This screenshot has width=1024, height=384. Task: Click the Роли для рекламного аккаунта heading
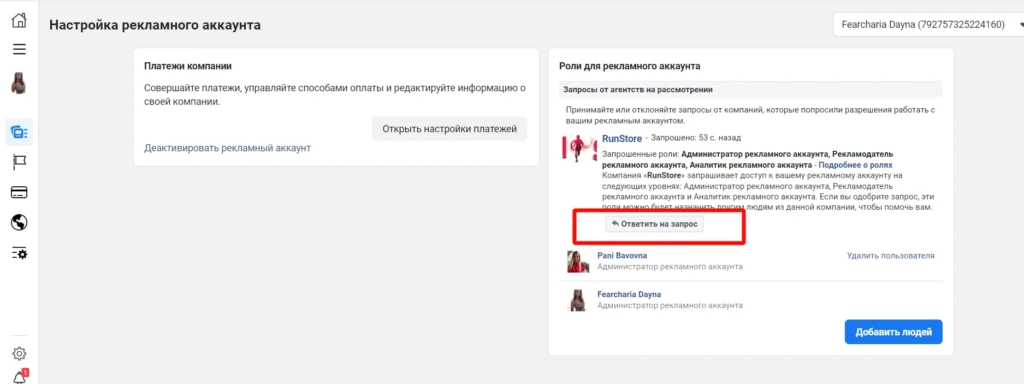point(630,66)
